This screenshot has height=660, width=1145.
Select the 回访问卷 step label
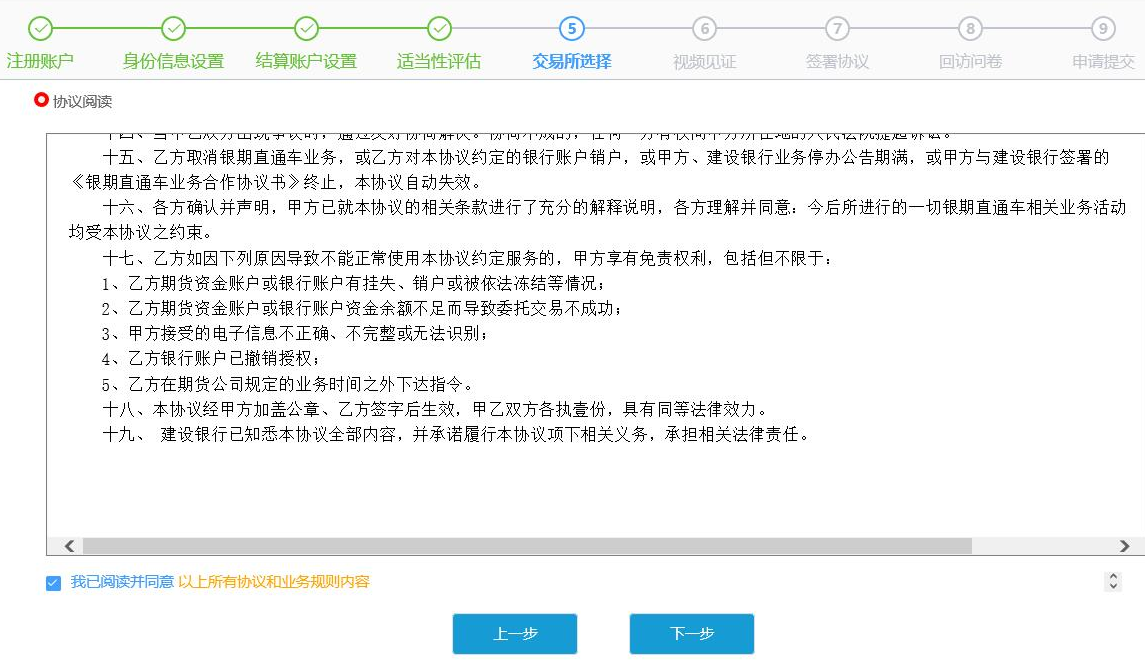coord(970,61)
